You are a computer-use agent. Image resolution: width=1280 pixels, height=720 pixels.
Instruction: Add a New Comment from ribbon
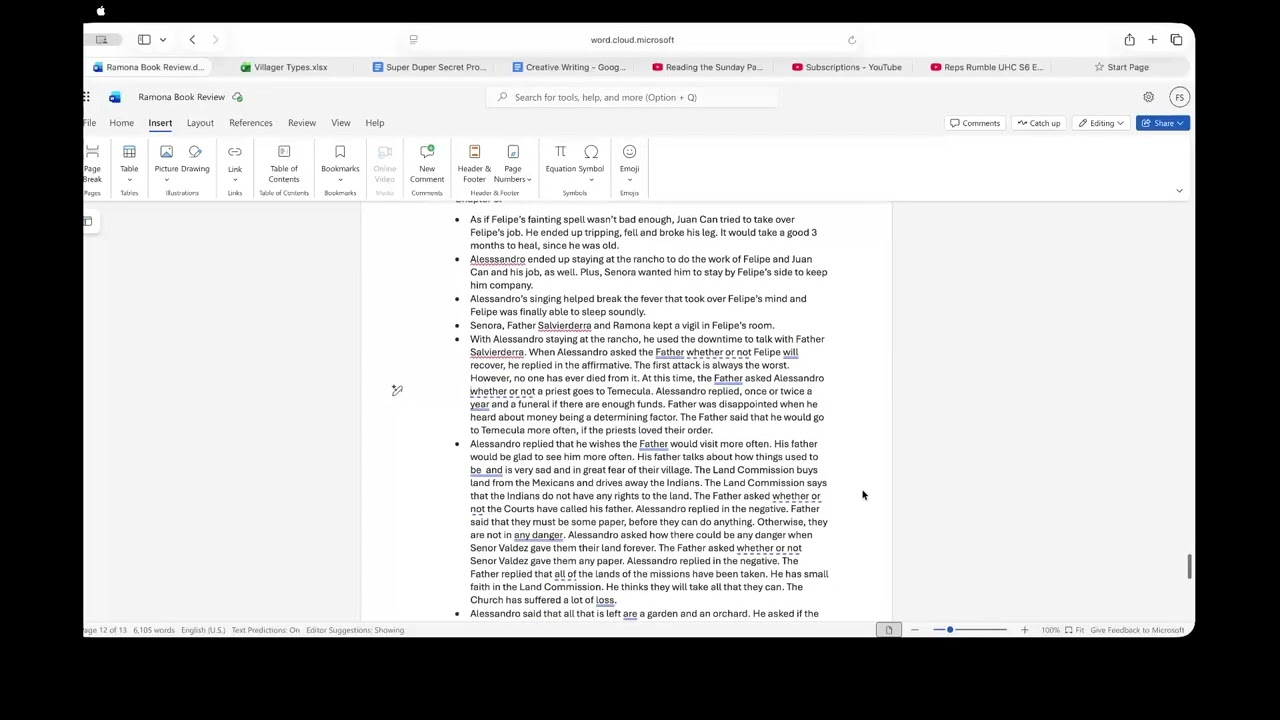(x=427, y=162)
